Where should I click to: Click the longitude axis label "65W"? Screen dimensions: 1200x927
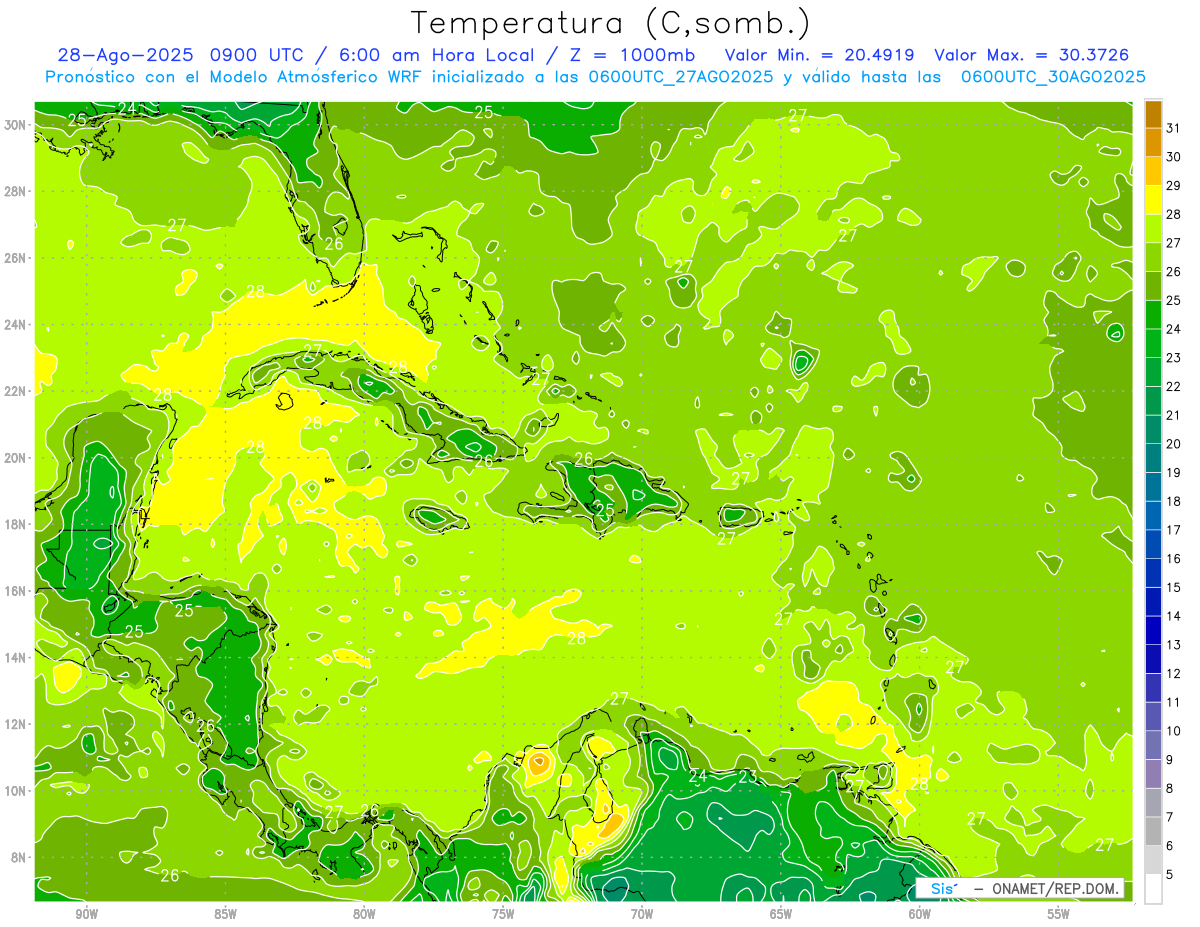781,913
